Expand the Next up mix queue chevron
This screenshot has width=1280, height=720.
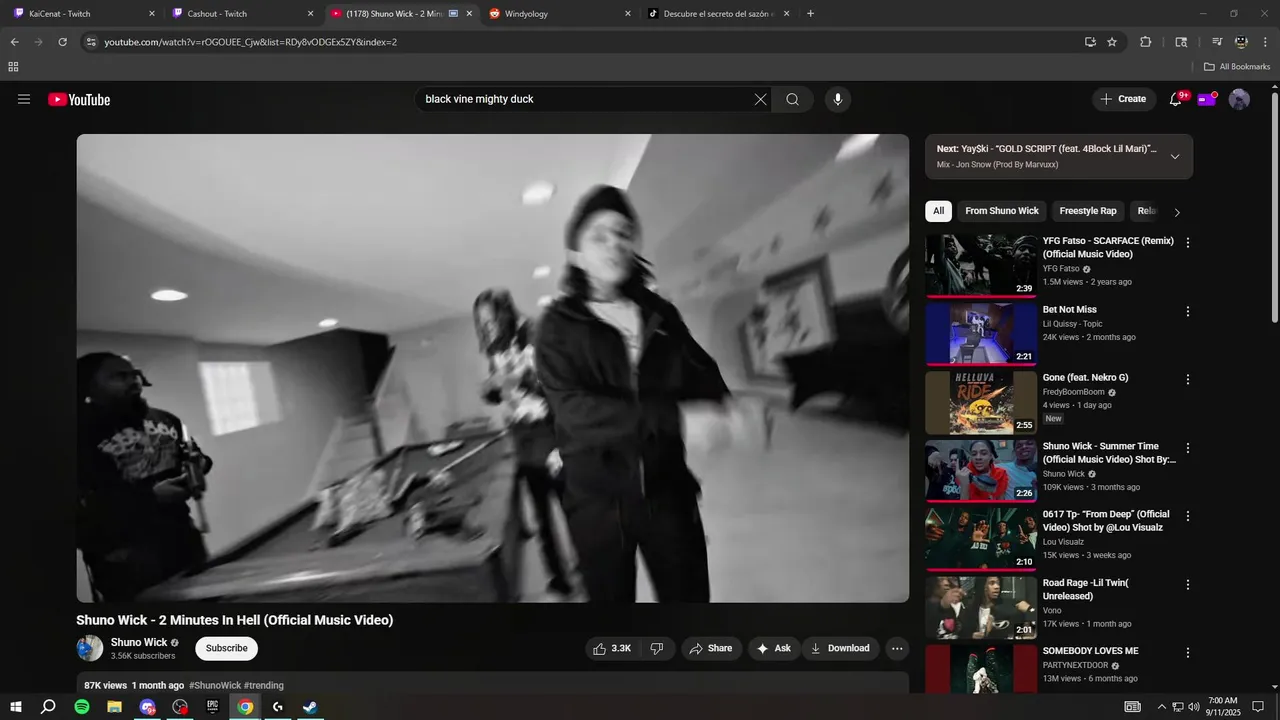point(1175,156)
